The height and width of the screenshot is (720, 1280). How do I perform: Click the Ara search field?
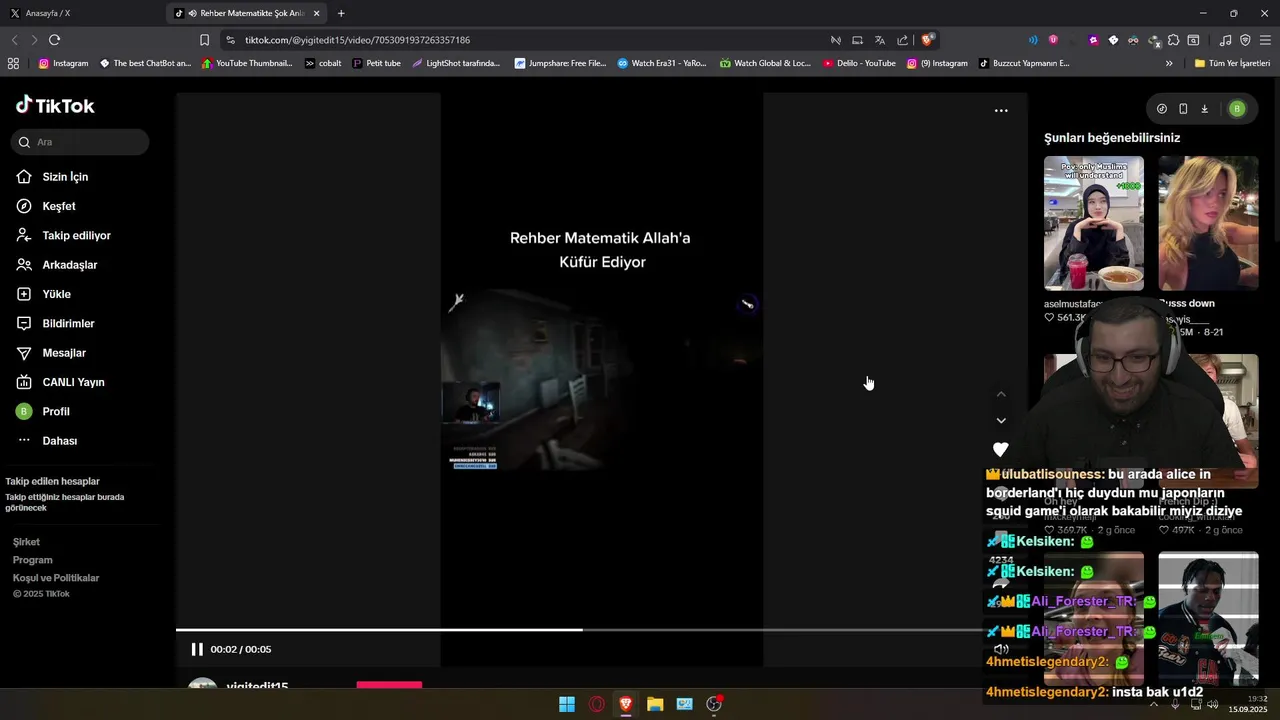tap(80, 142)
